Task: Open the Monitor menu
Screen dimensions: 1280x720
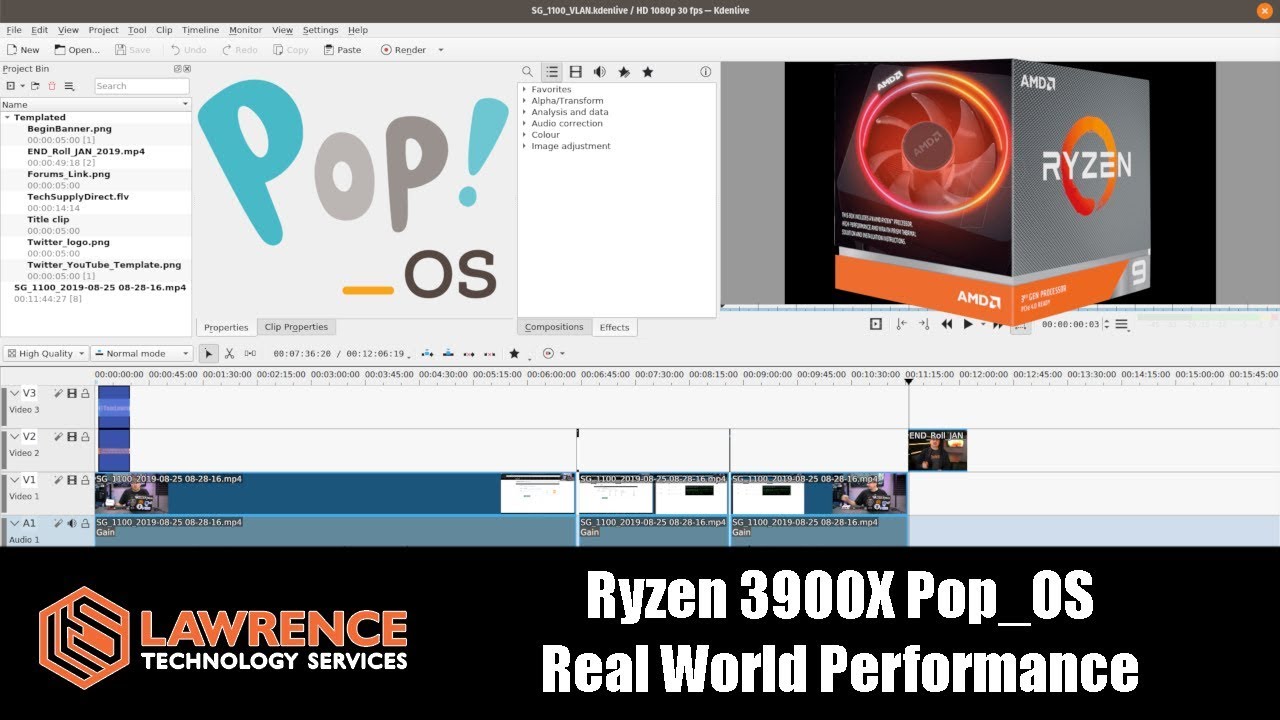Action: click(246, 30)
